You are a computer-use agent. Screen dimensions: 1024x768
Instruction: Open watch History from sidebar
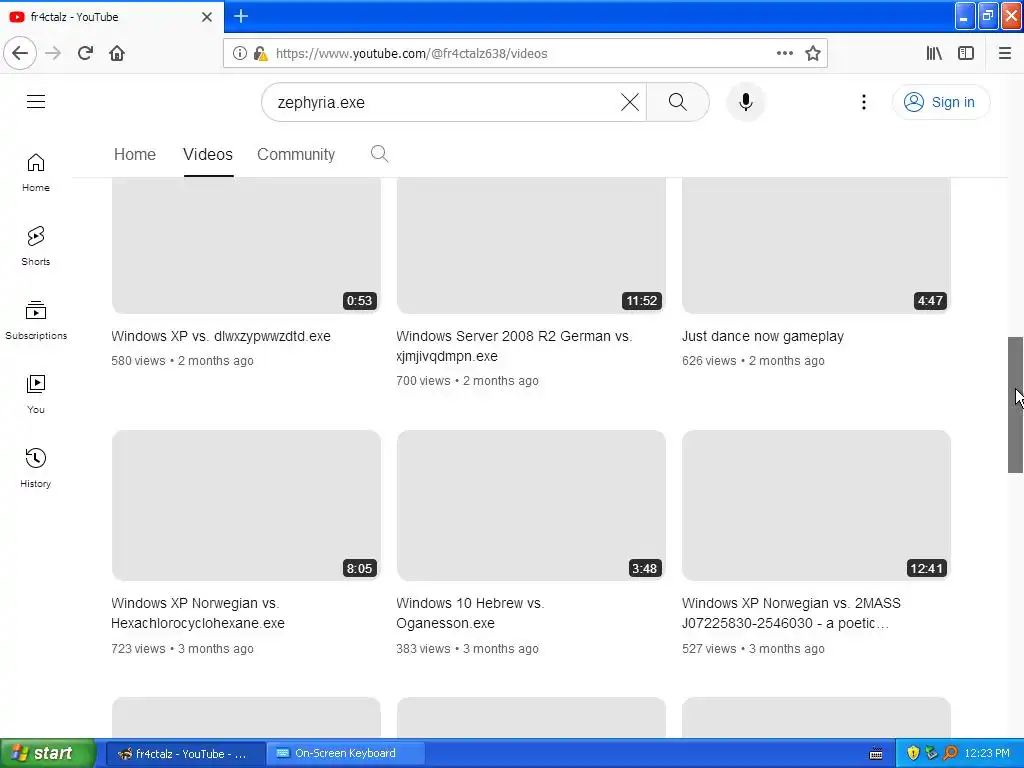[36, 468]
